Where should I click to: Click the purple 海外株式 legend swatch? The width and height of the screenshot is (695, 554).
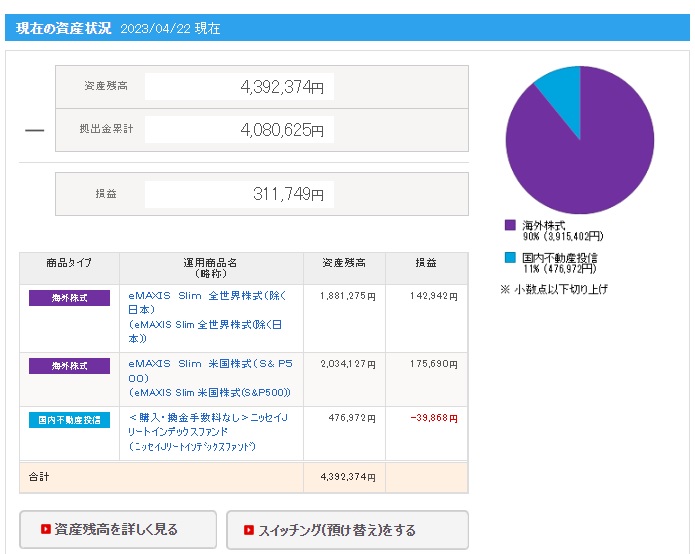[x=510, y=226]
